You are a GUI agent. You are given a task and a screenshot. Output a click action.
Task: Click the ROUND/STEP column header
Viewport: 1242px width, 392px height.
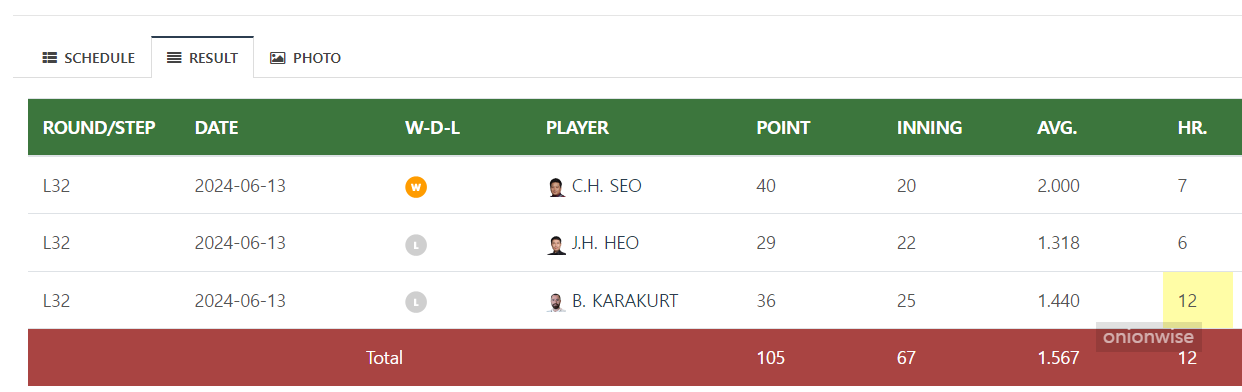click(x=99, y=128)
